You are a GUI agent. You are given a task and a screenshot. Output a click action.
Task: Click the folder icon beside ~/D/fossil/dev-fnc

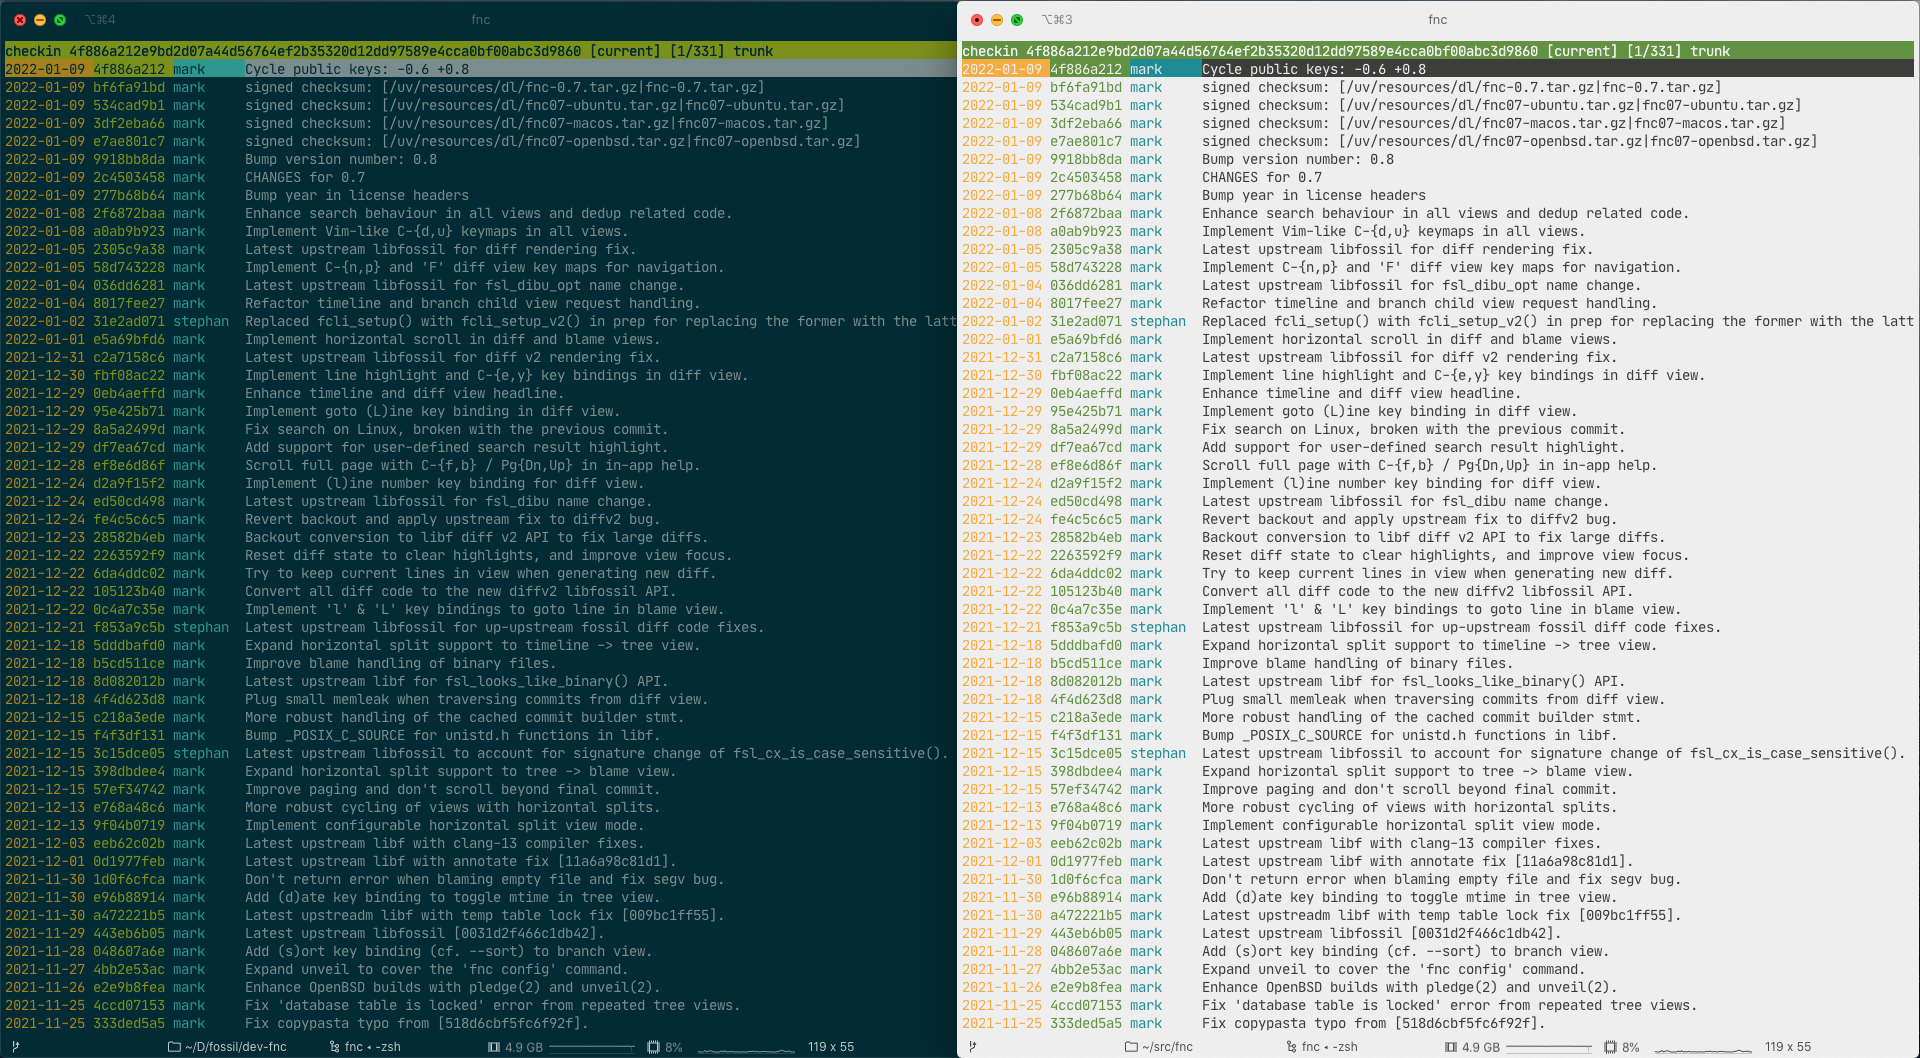[174, 1047]
